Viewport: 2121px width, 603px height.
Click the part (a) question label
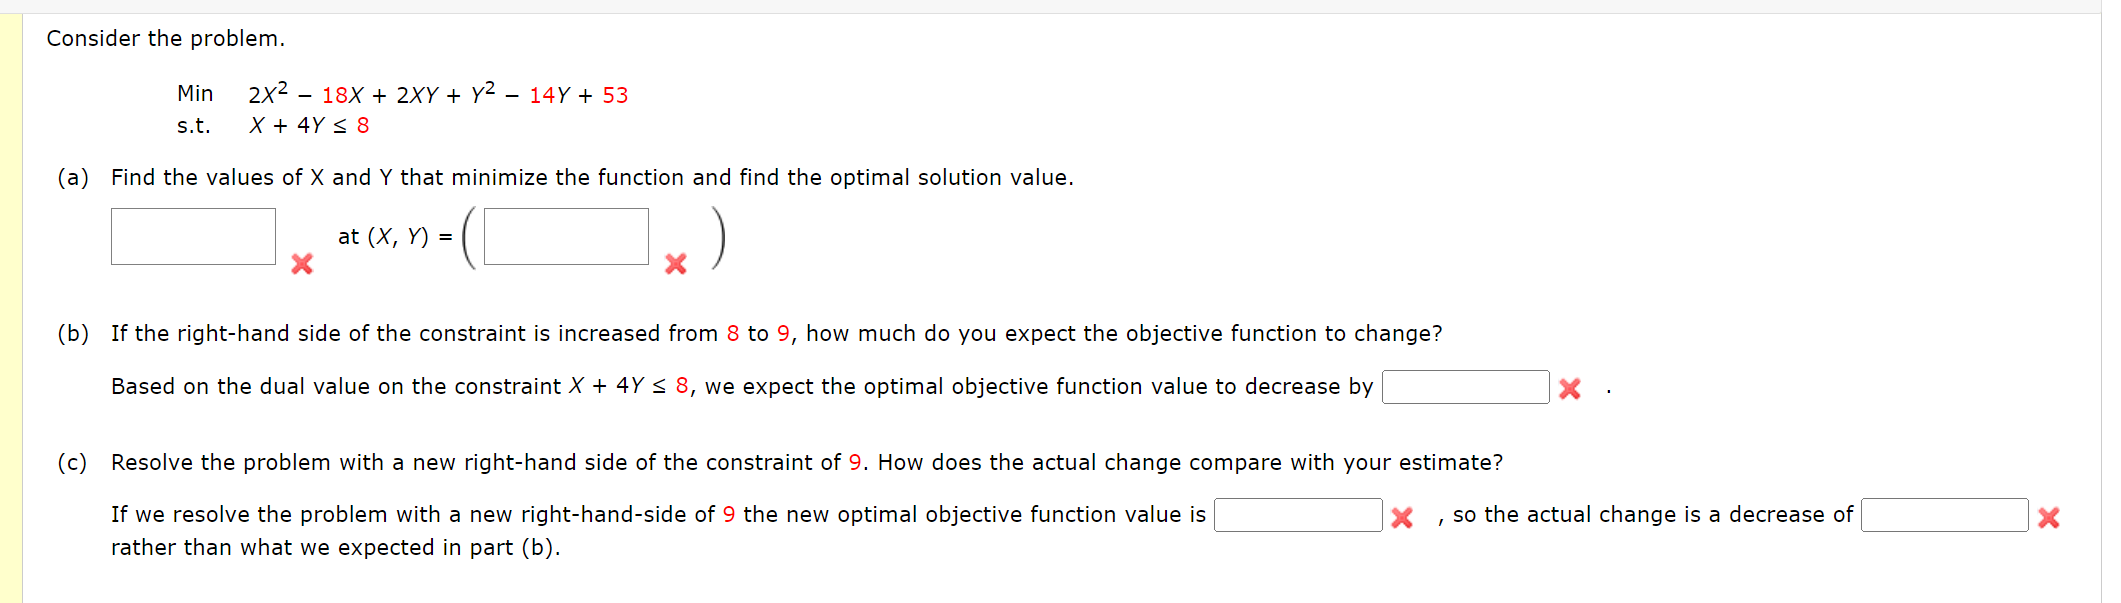[73, 178]
